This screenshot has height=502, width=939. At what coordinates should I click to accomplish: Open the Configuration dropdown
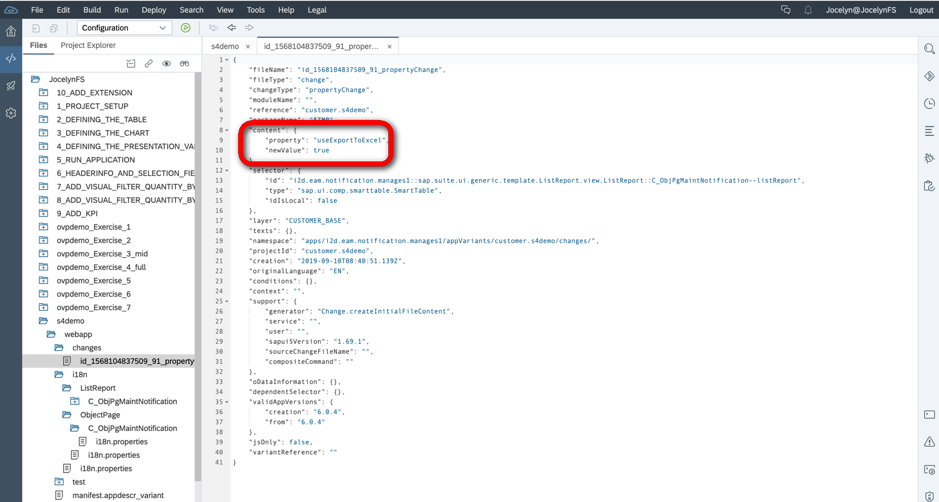point(124,28)
